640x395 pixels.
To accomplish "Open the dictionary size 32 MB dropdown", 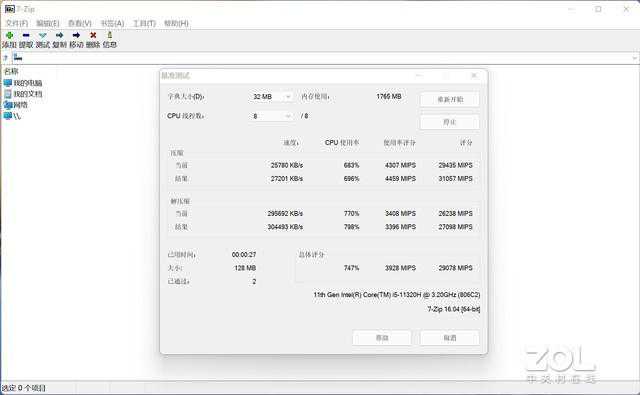I will [x=271, y=97].
